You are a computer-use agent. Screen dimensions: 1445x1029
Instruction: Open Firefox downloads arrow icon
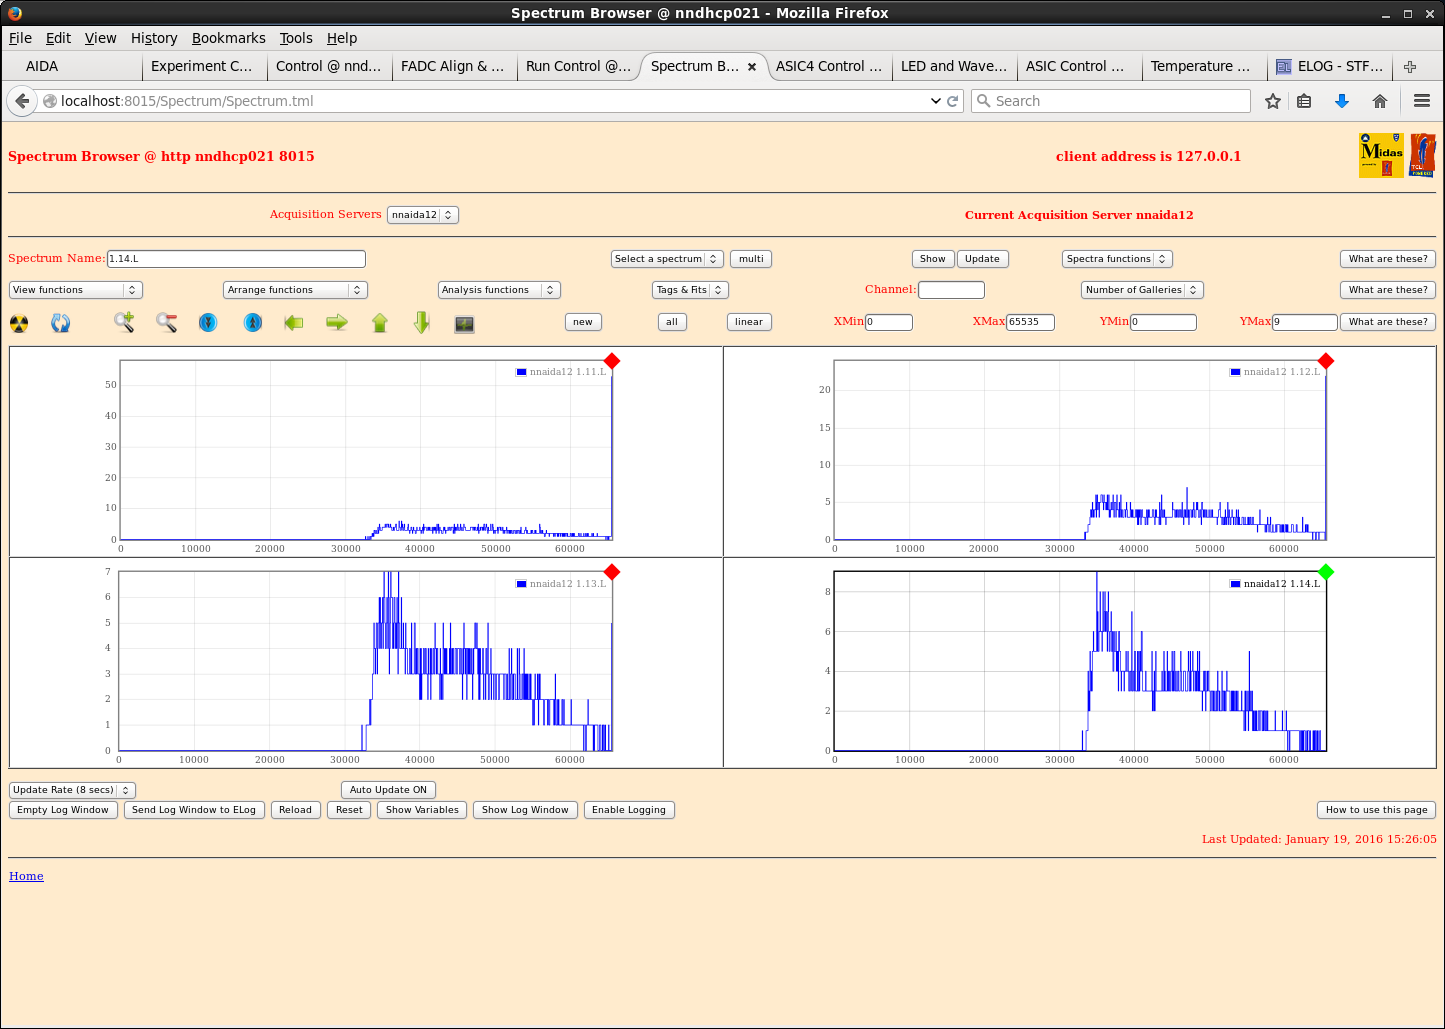pyautogui.click(x=1342, y=101)
